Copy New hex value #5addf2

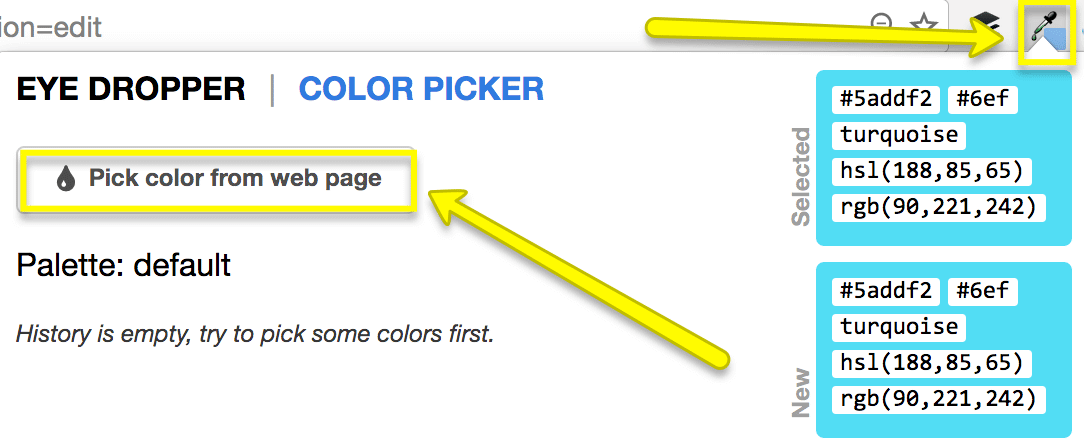point(885,291)
